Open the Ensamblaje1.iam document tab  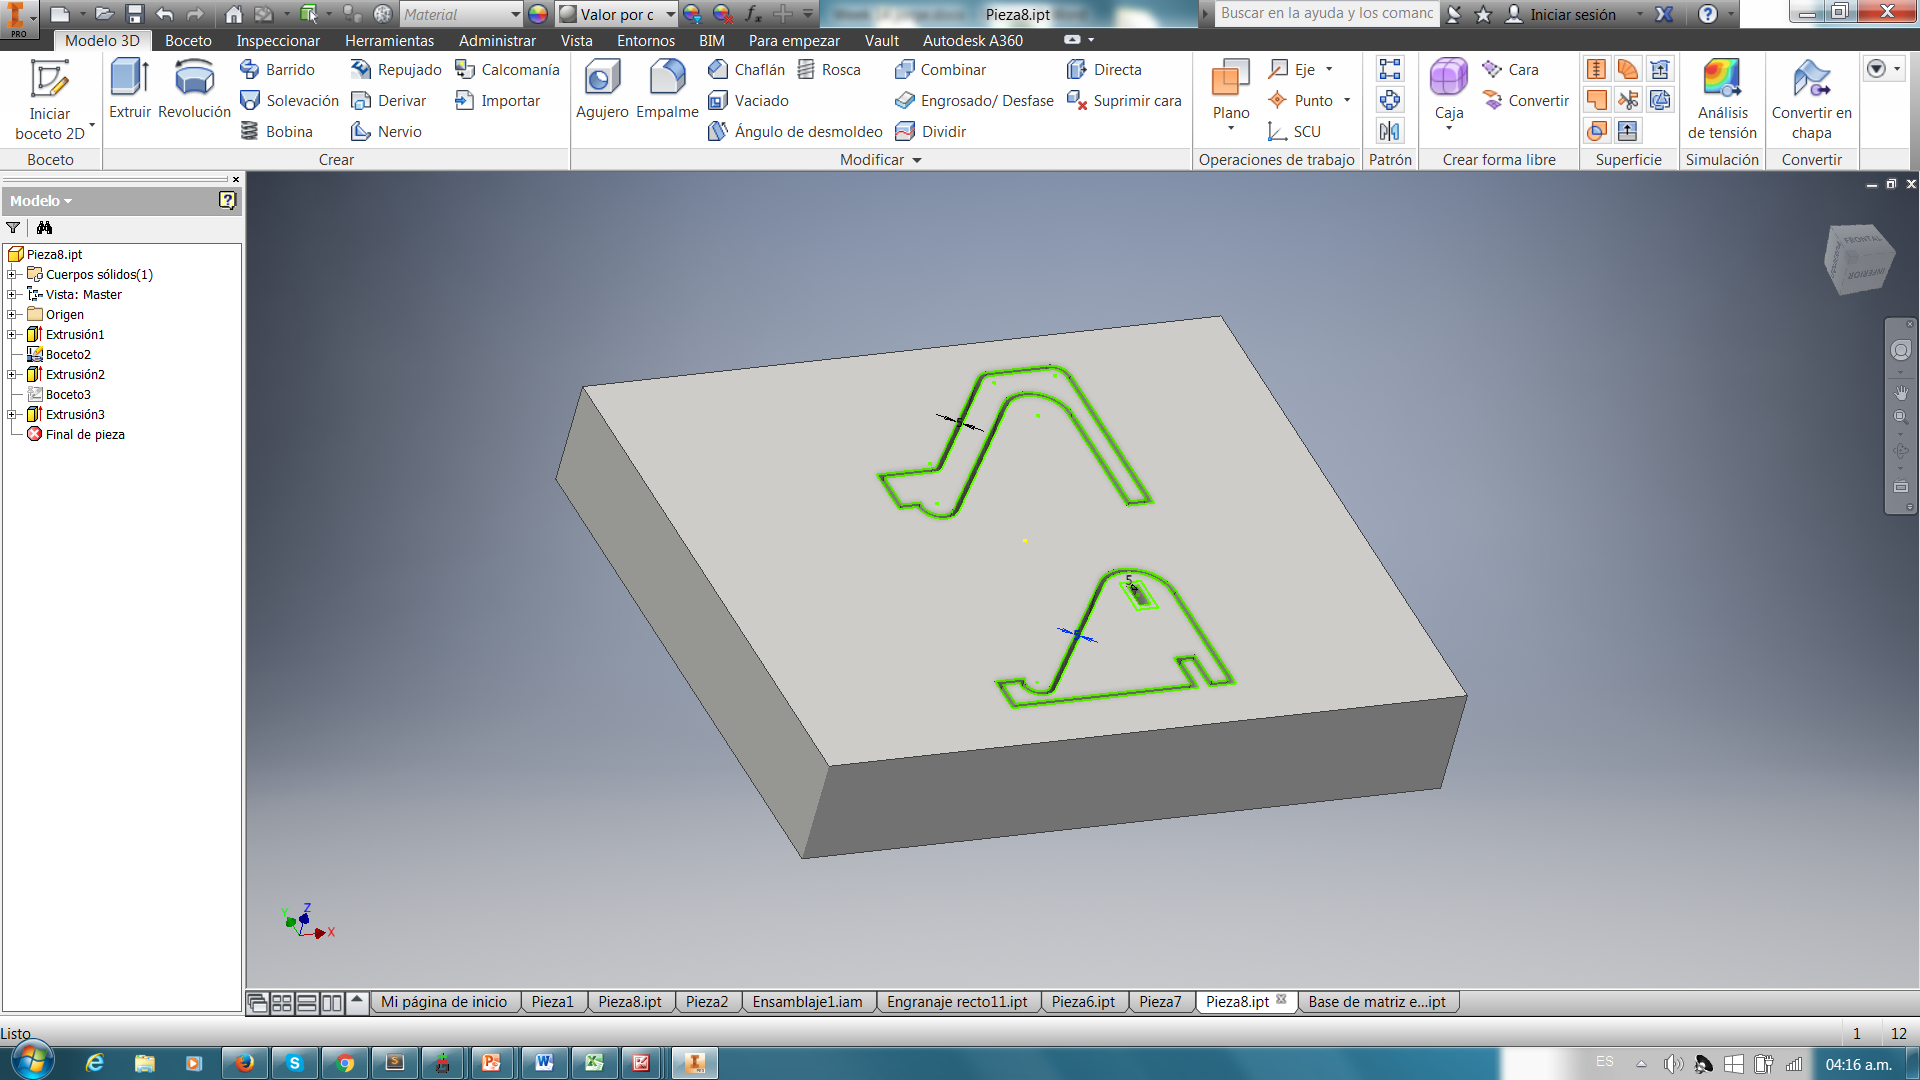(x=807, y=1002)
